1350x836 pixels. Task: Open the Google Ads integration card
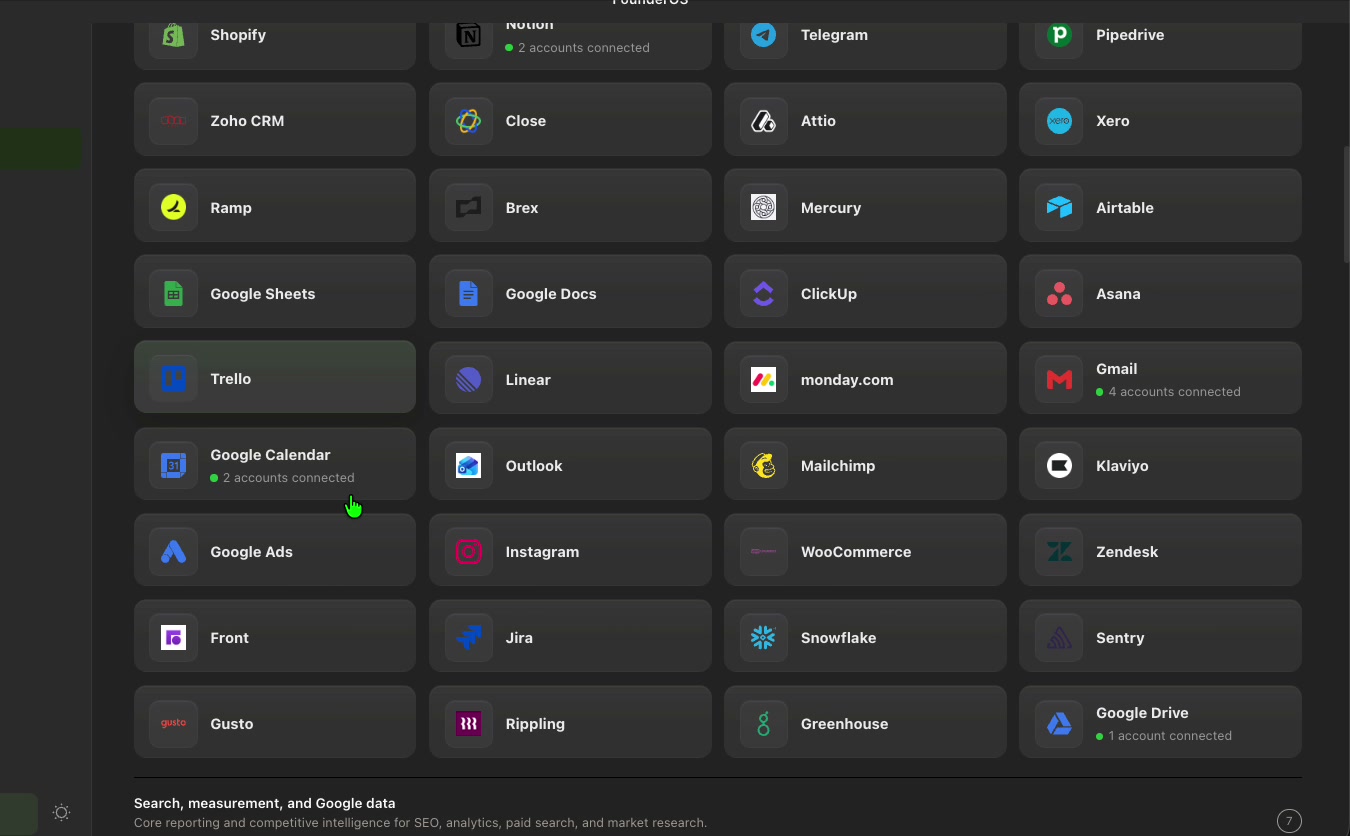tap(275, 550)
